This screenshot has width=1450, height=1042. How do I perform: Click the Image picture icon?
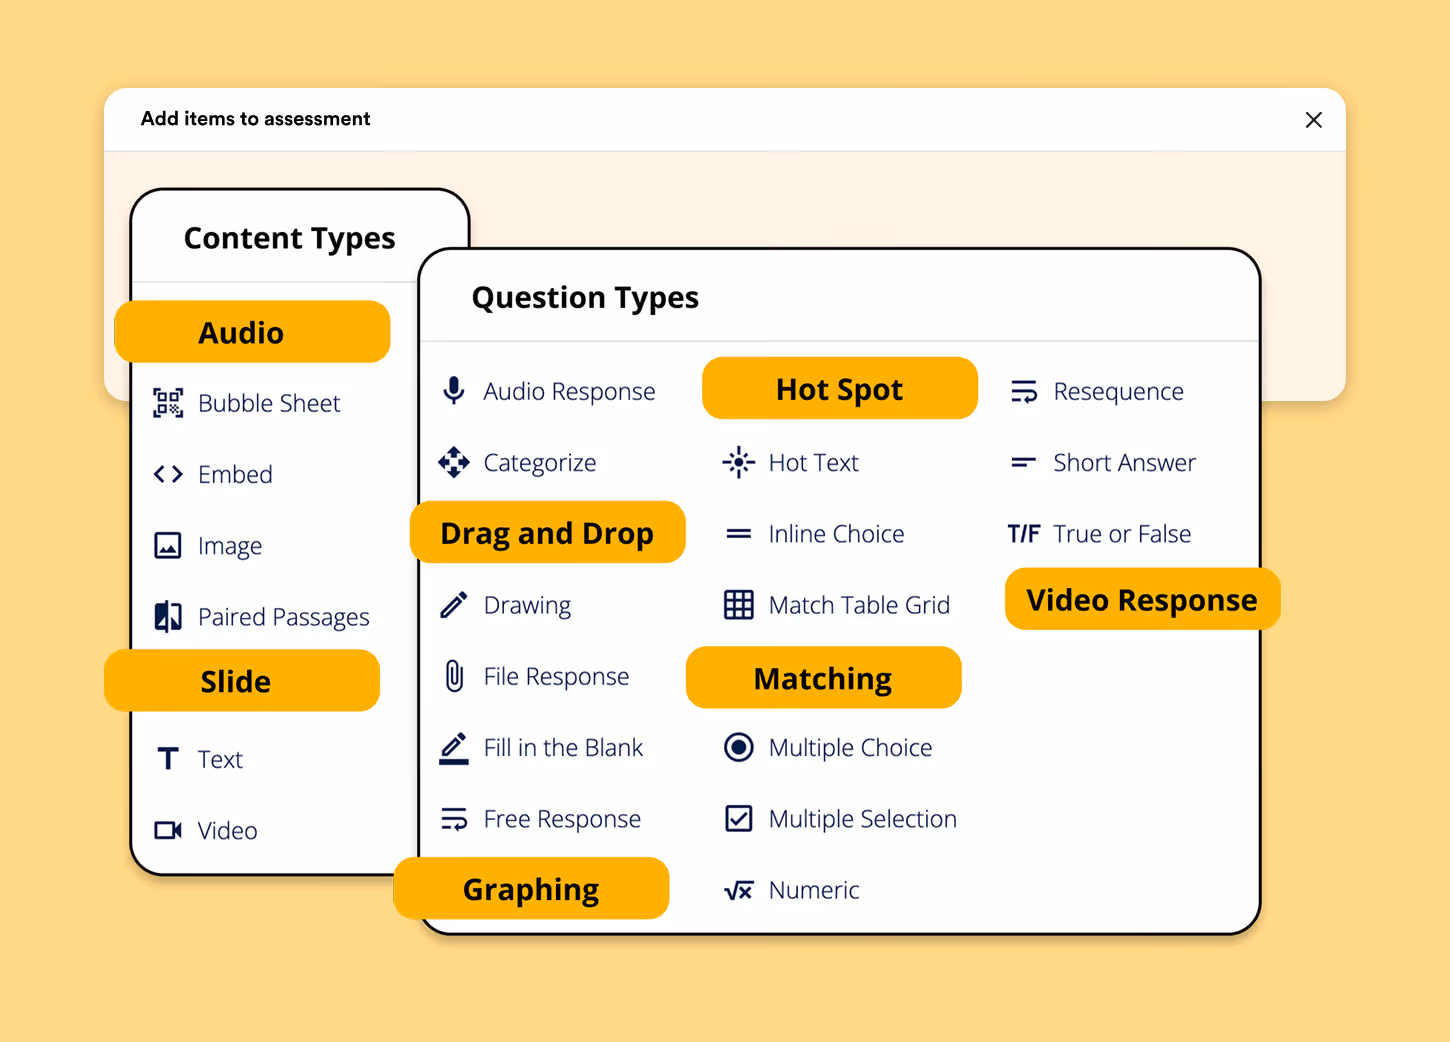click(168, 546)
